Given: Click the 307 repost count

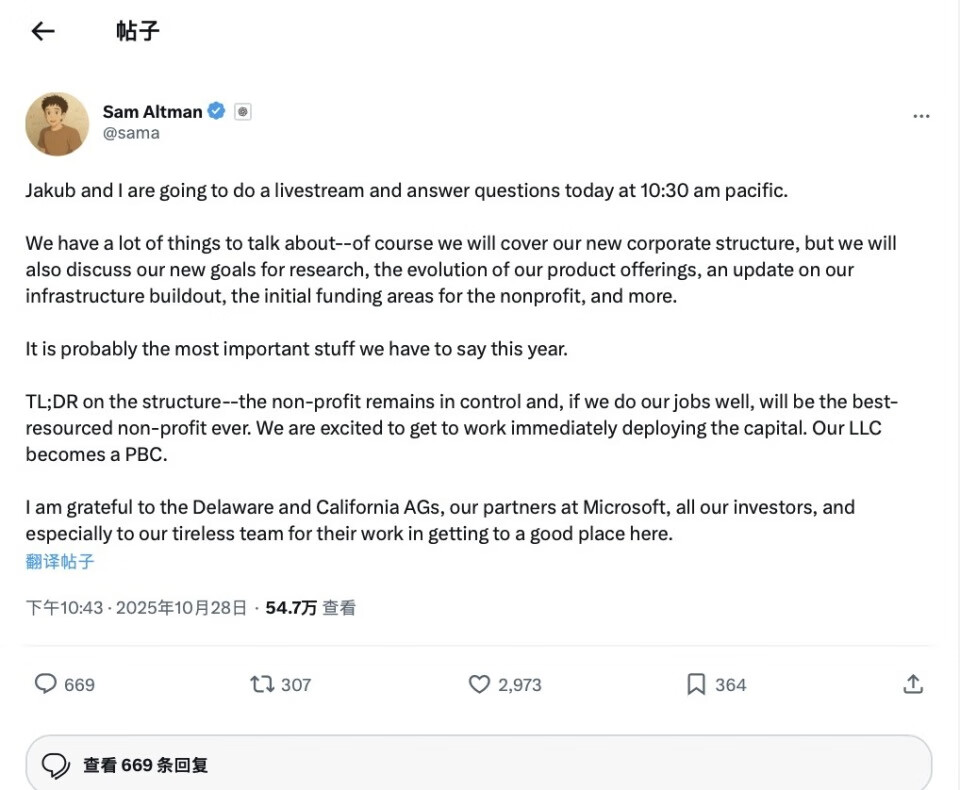Looking at the screenshot, I should (x=296, y=685).
